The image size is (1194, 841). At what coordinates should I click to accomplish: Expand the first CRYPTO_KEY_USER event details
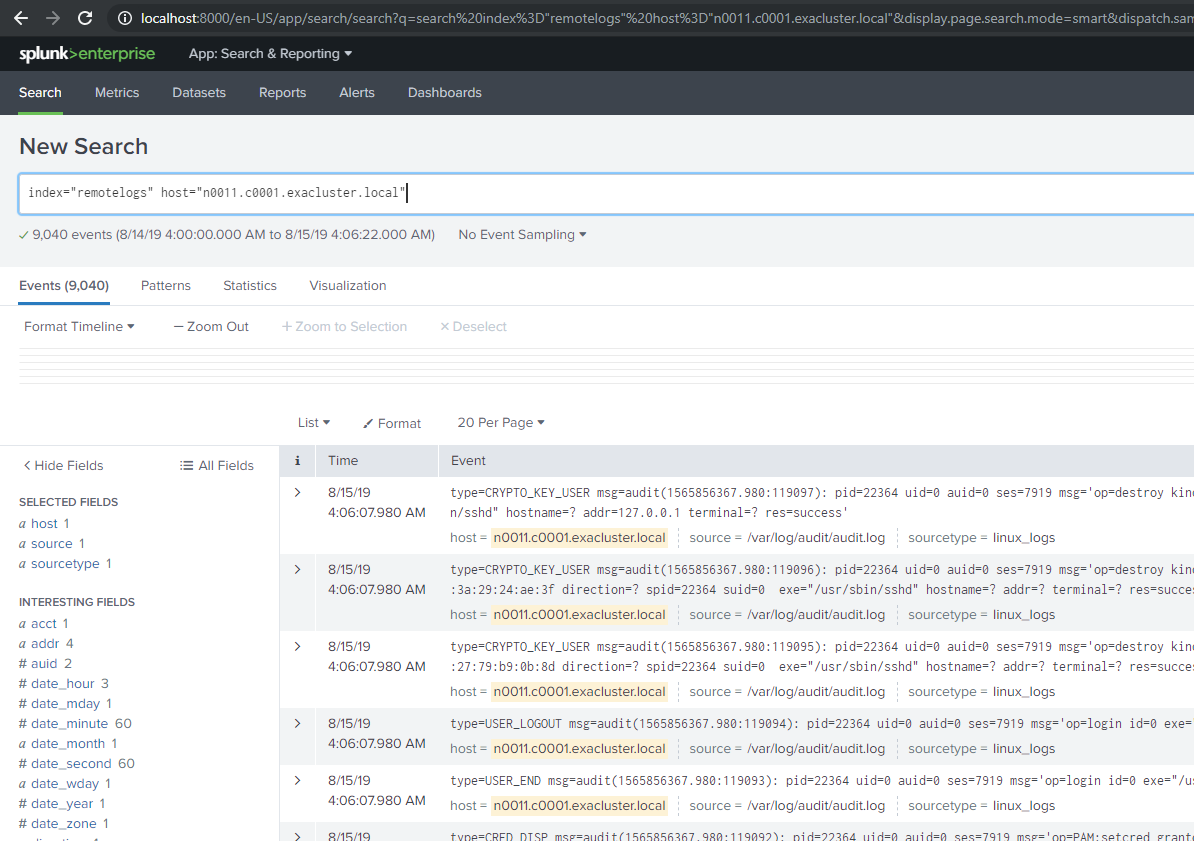click(x=297, y=493)
